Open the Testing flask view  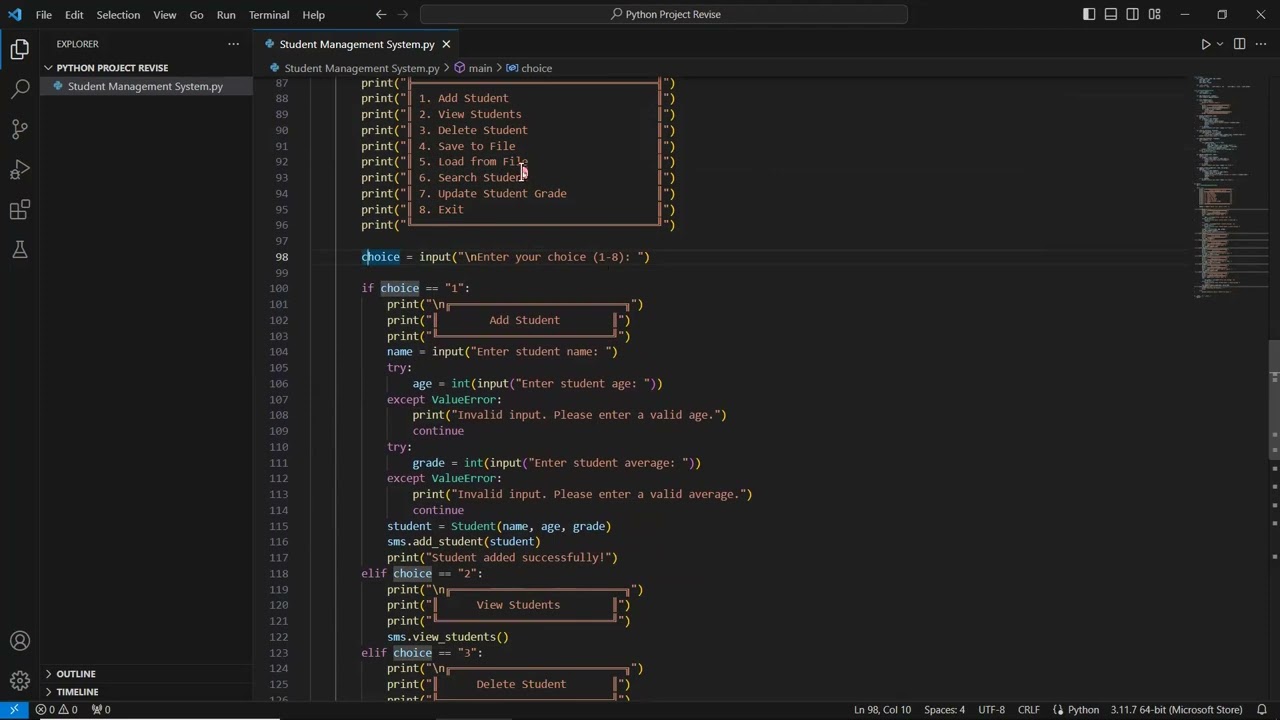(x=20, y=250)
